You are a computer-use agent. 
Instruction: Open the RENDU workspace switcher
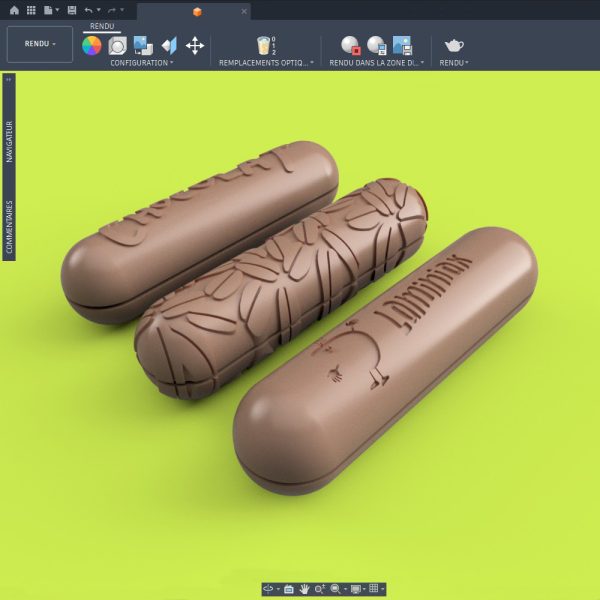click(40, 44)
